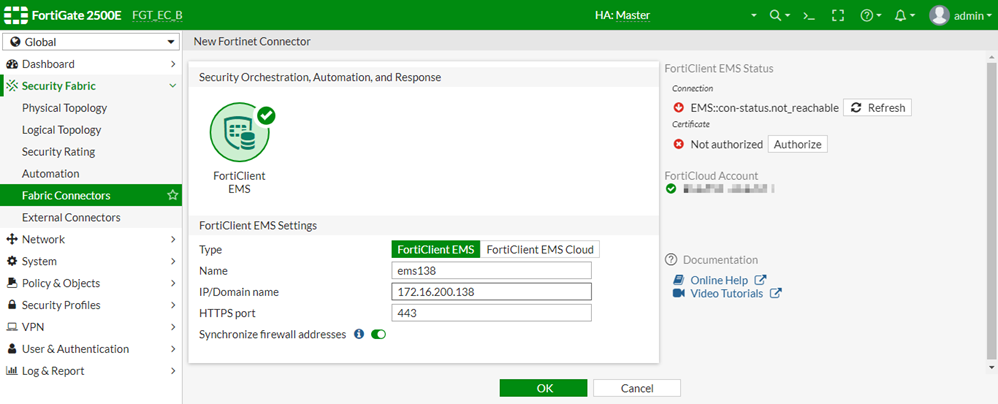Click the Fabric Connectors favorite star

[x=173, y=195]
